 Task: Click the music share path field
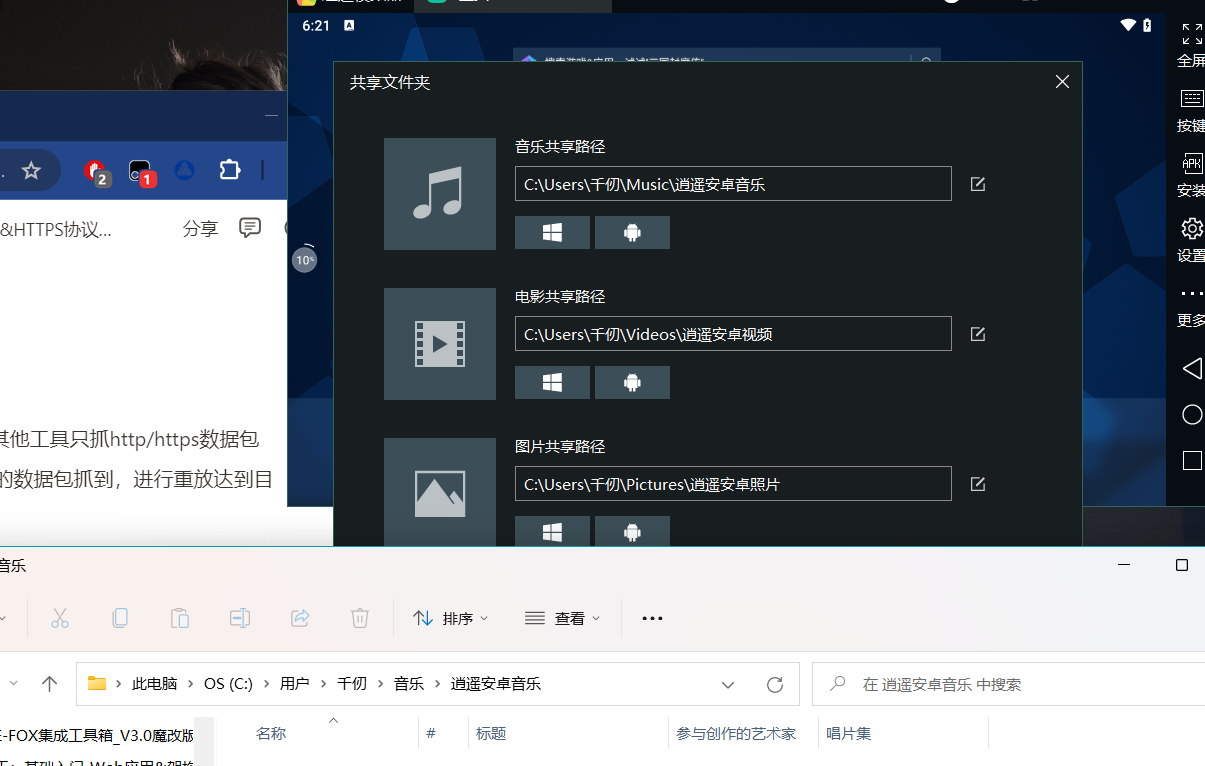click(733, 184)
